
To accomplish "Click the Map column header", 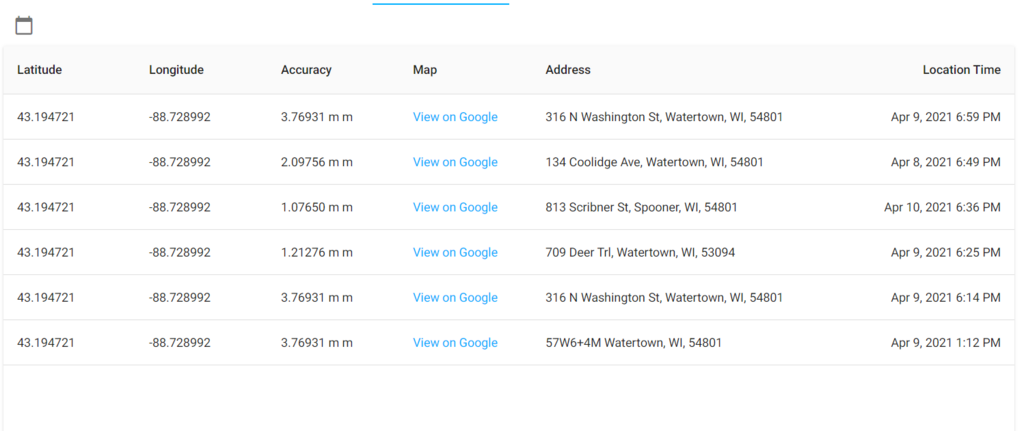I will [425, 70].
